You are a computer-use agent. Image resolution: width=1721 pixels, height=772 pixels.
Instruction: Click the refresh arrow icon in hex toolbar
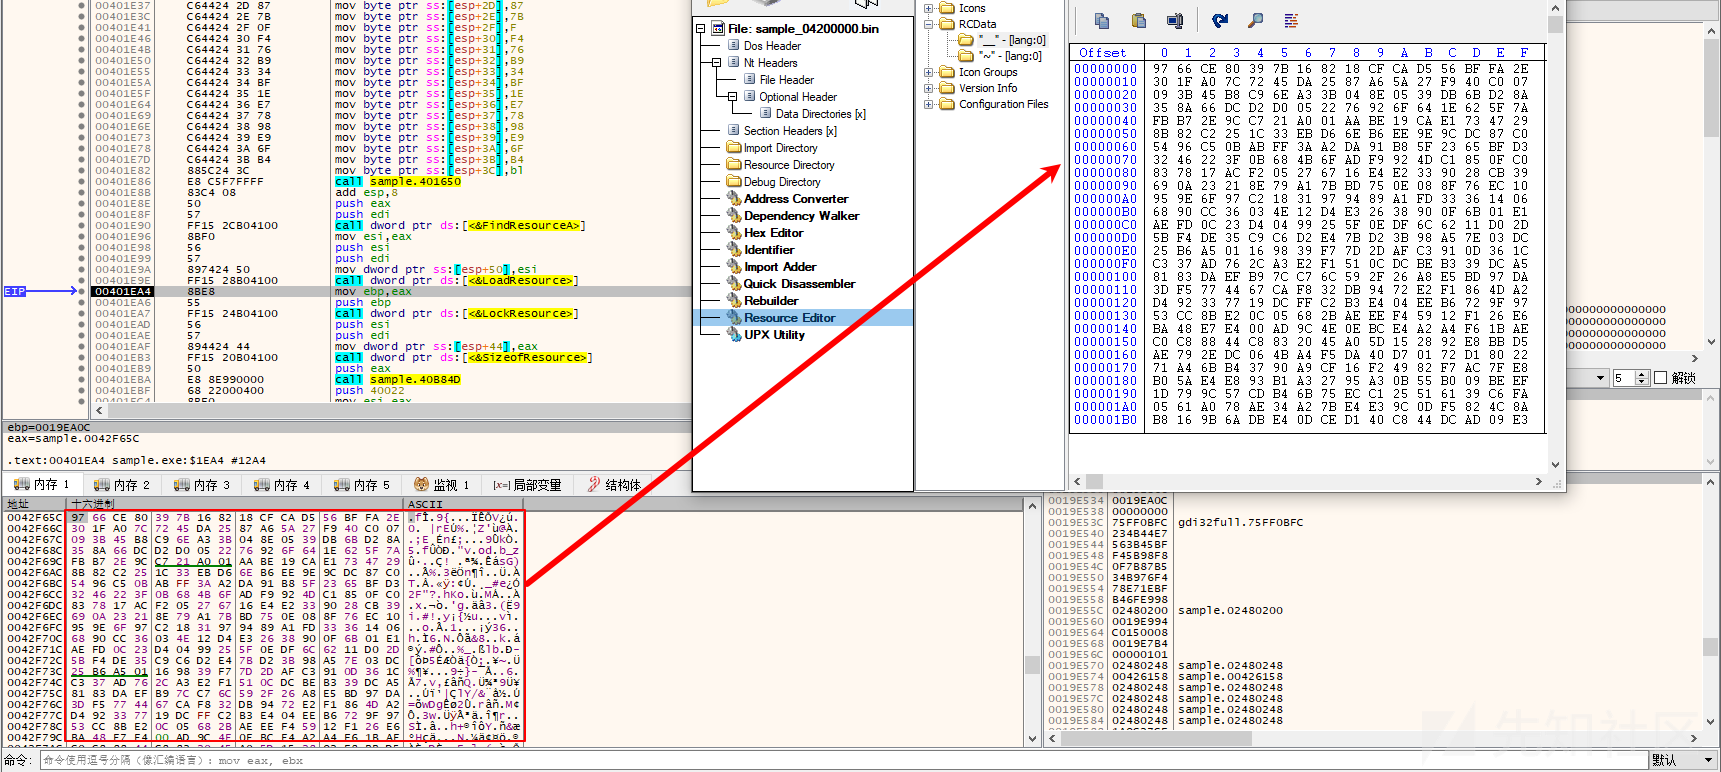(x=1220, y=20)
